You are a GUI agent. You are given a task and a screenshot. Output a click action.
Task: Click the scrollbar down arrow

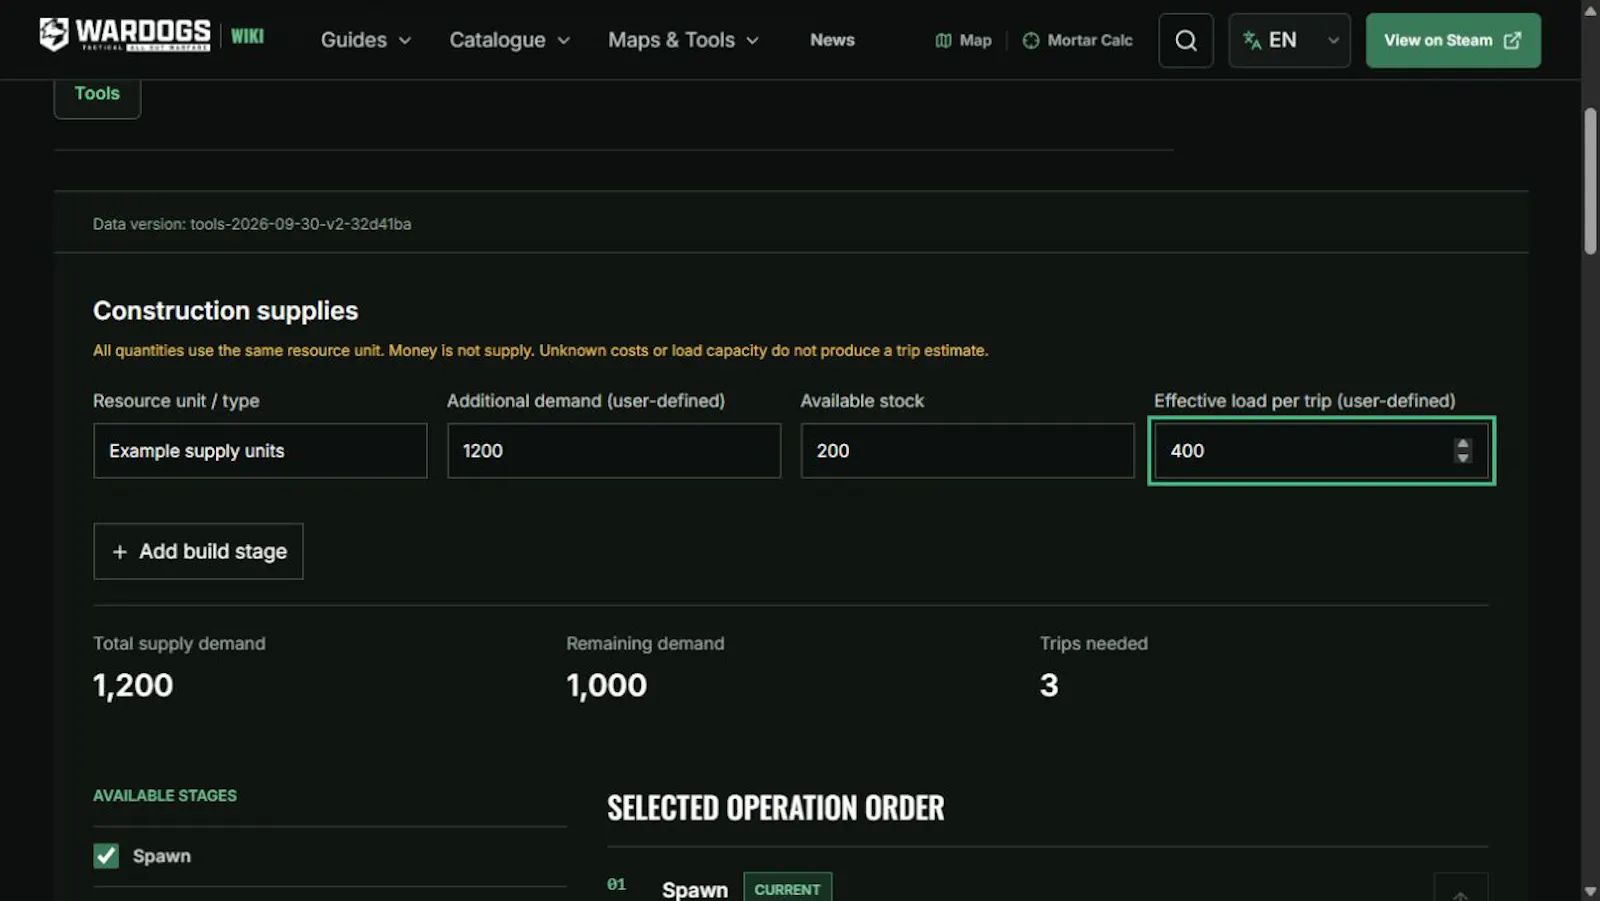click(x=1590, y=891)
